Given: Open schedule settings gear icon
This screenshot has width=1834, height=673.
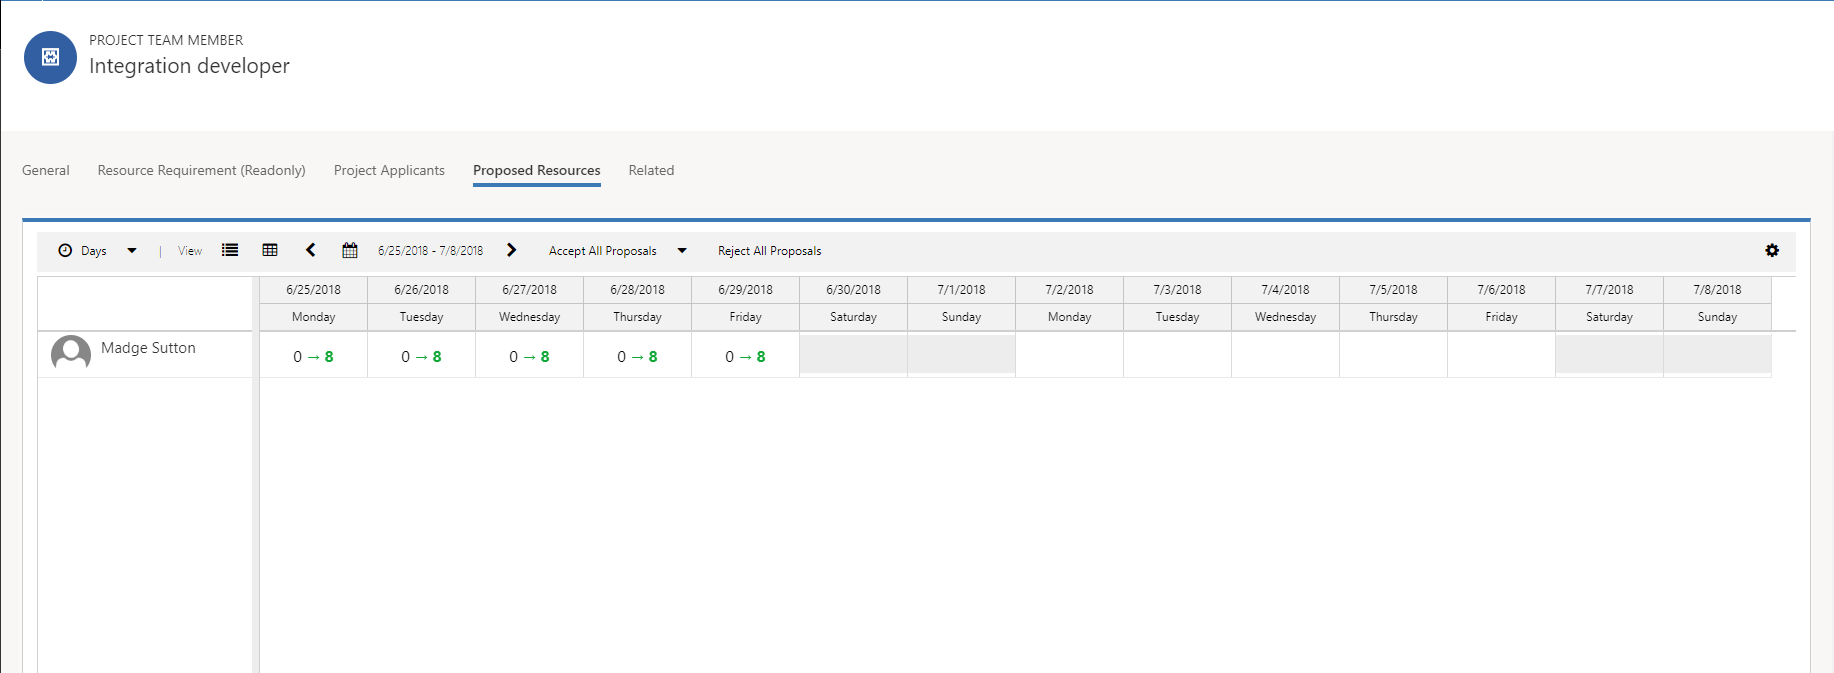Looking at the screenshot, I should coord(1772,250).
